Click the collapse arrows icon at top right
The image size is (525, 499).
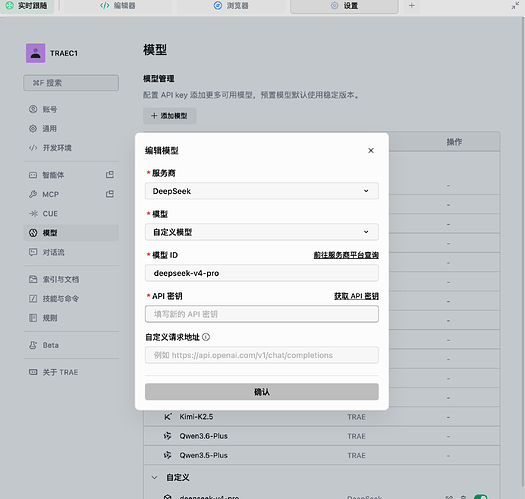tap(515, 6)
